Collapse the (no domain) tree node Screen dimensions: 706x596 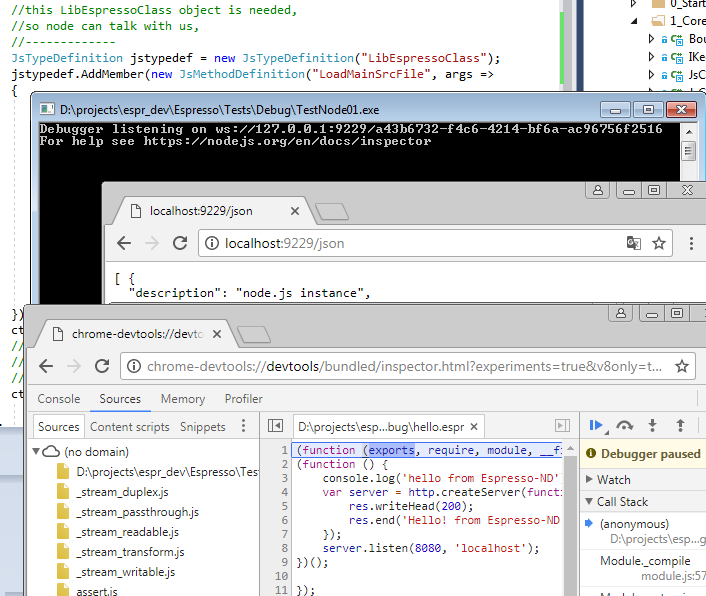pos(36,451)
